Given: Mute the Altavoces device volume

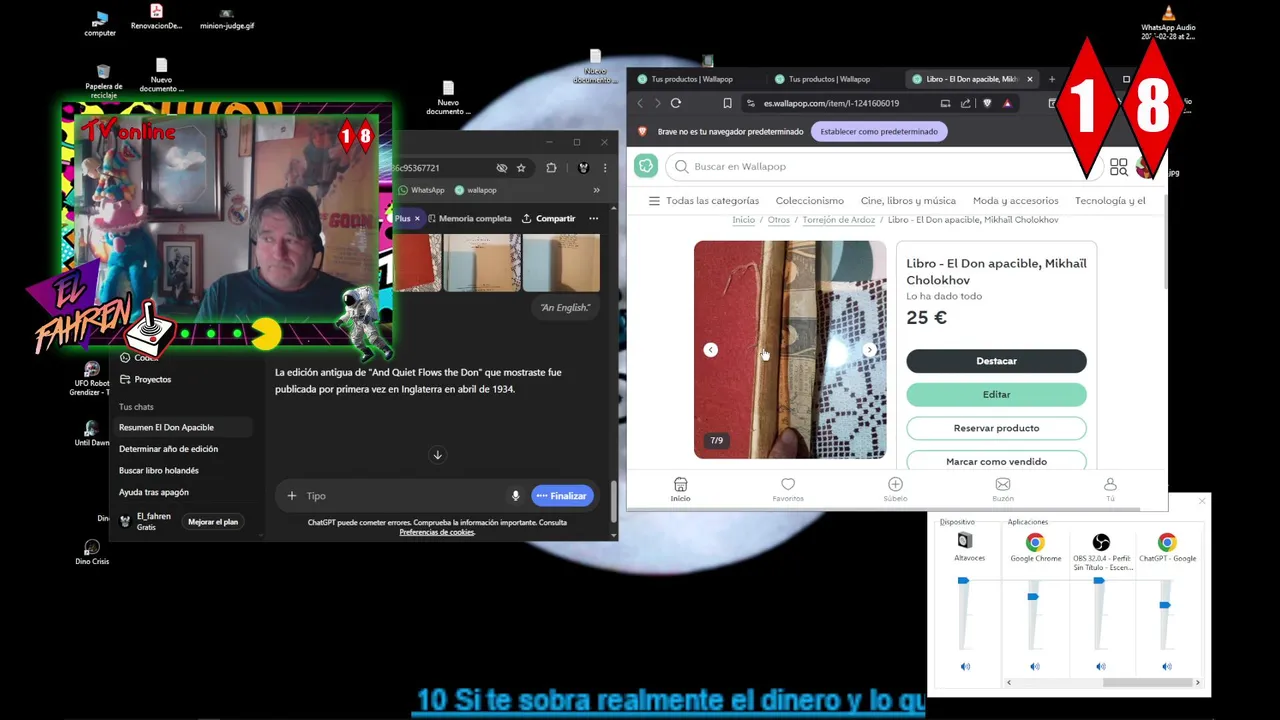Looking at the screenshot, I should pyautogui.click(x=965, y=667).
